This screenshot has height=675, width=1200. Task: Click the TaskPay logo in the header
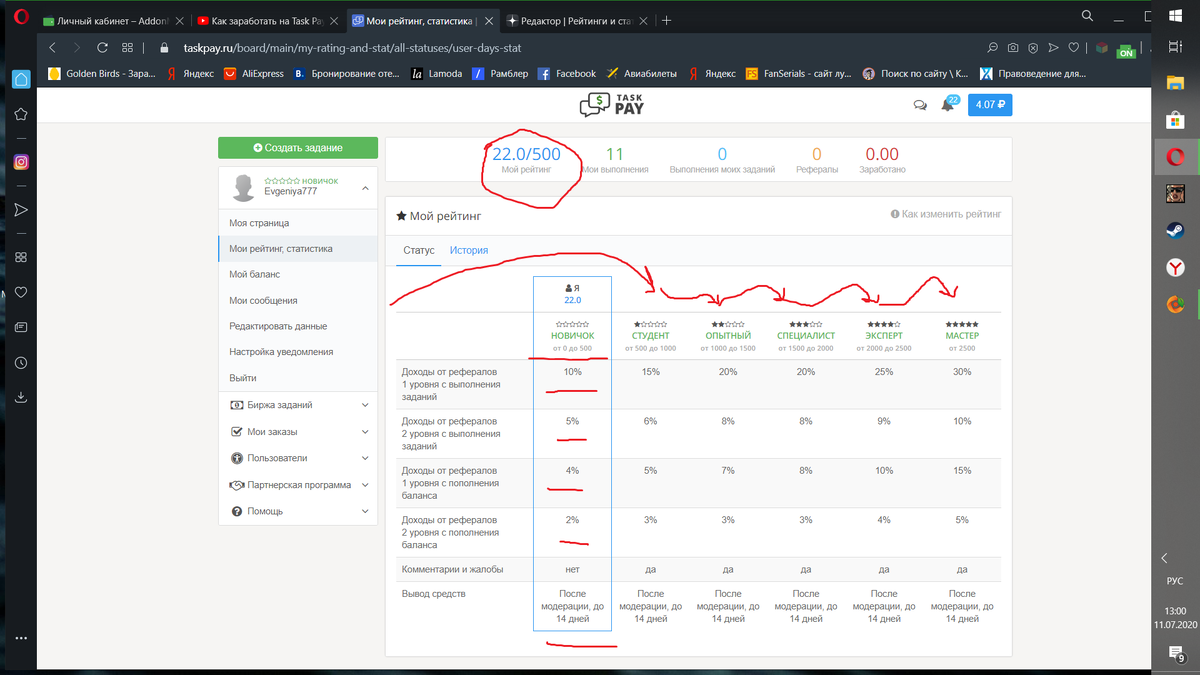coord(612,104)
